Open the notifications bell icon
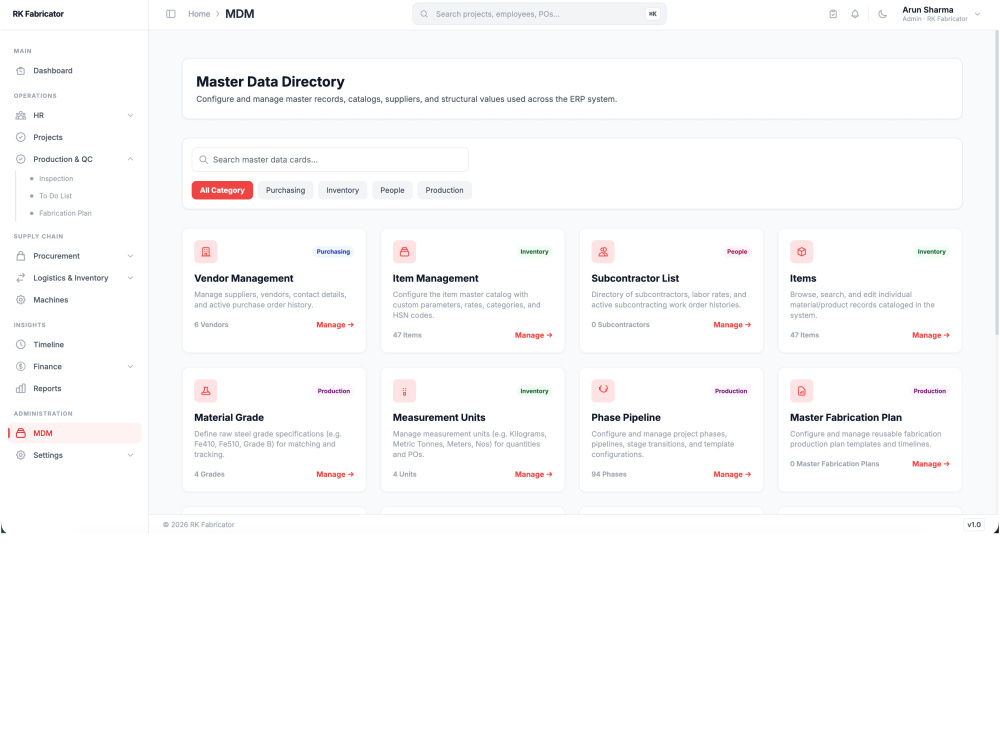Viewport: 1000px width, 750px height. click(x=855, y=14)
